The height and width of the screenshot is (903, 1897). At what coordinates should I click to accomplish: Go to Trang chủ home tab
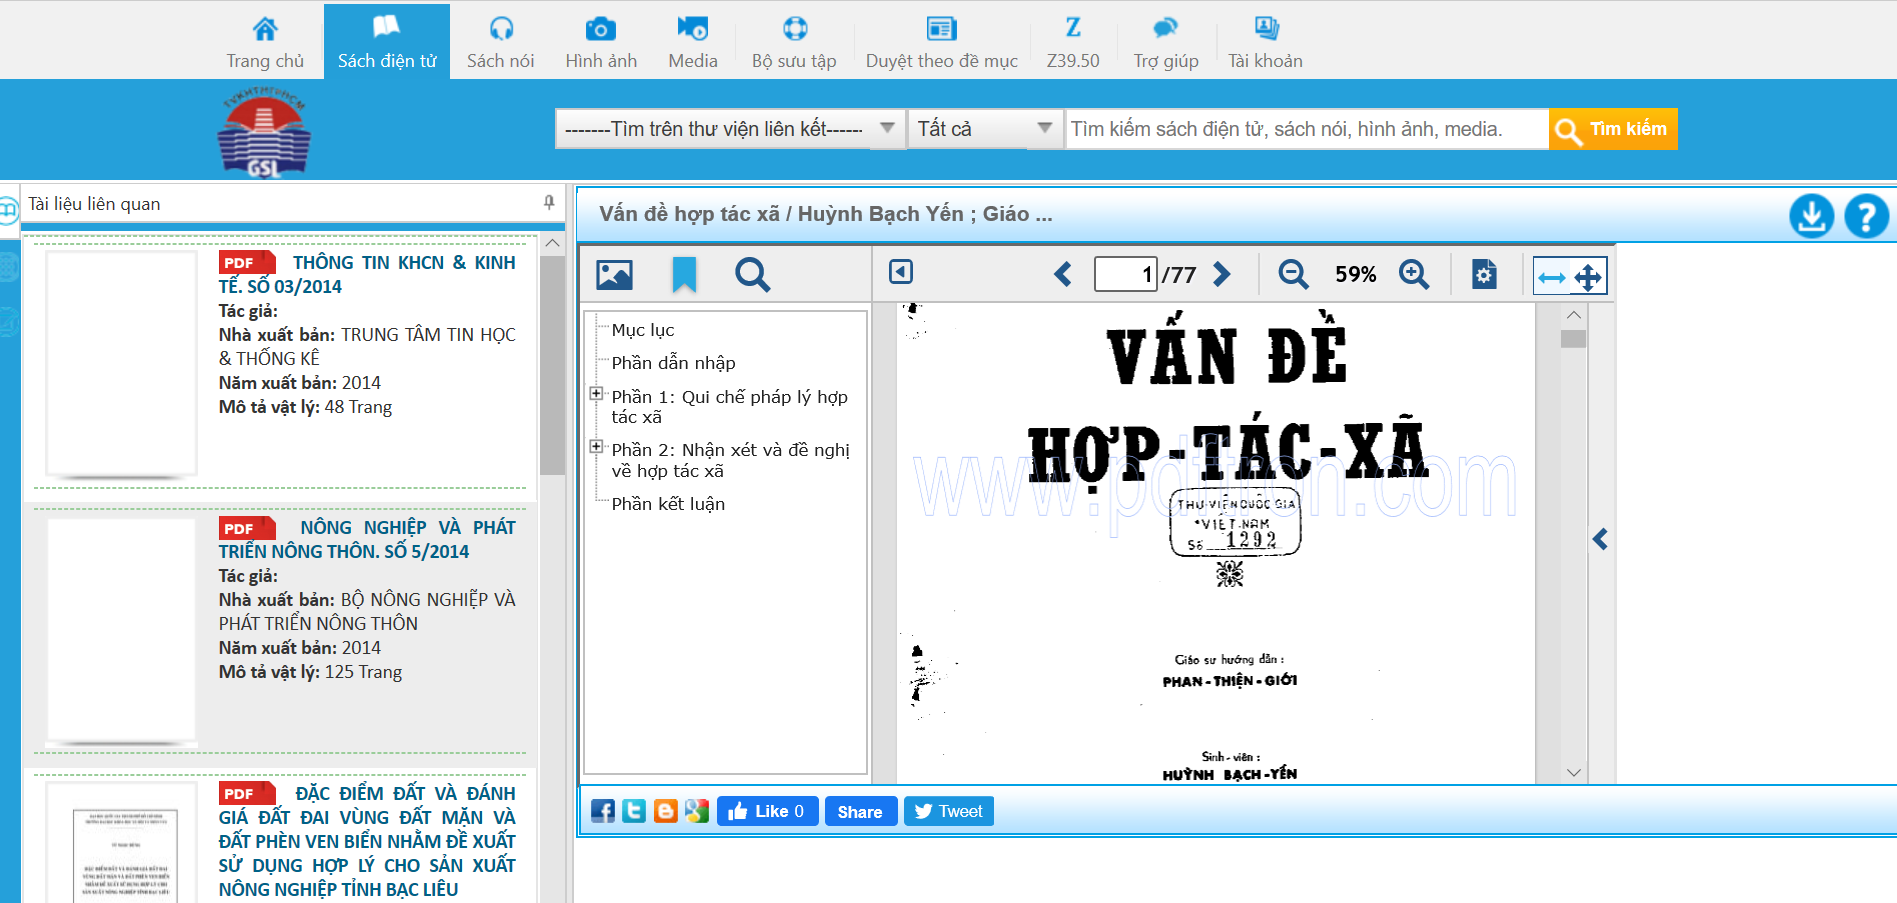click(264, 43)
